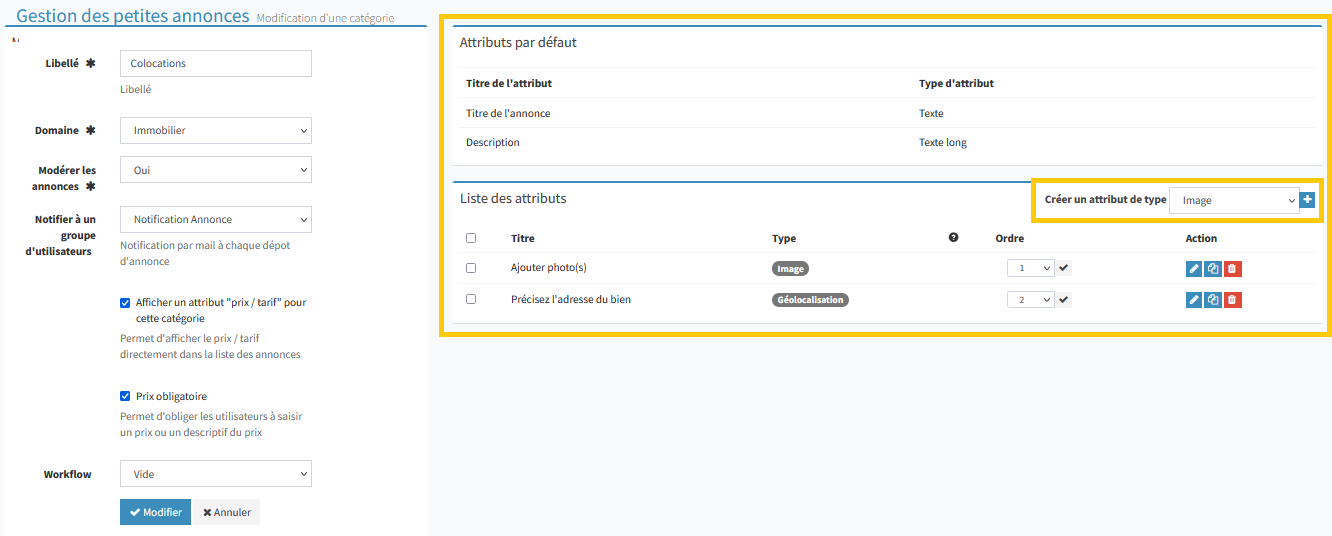Click the Modifier button
The height and width of the screenshot is (536, 1332).
(155, 512)
